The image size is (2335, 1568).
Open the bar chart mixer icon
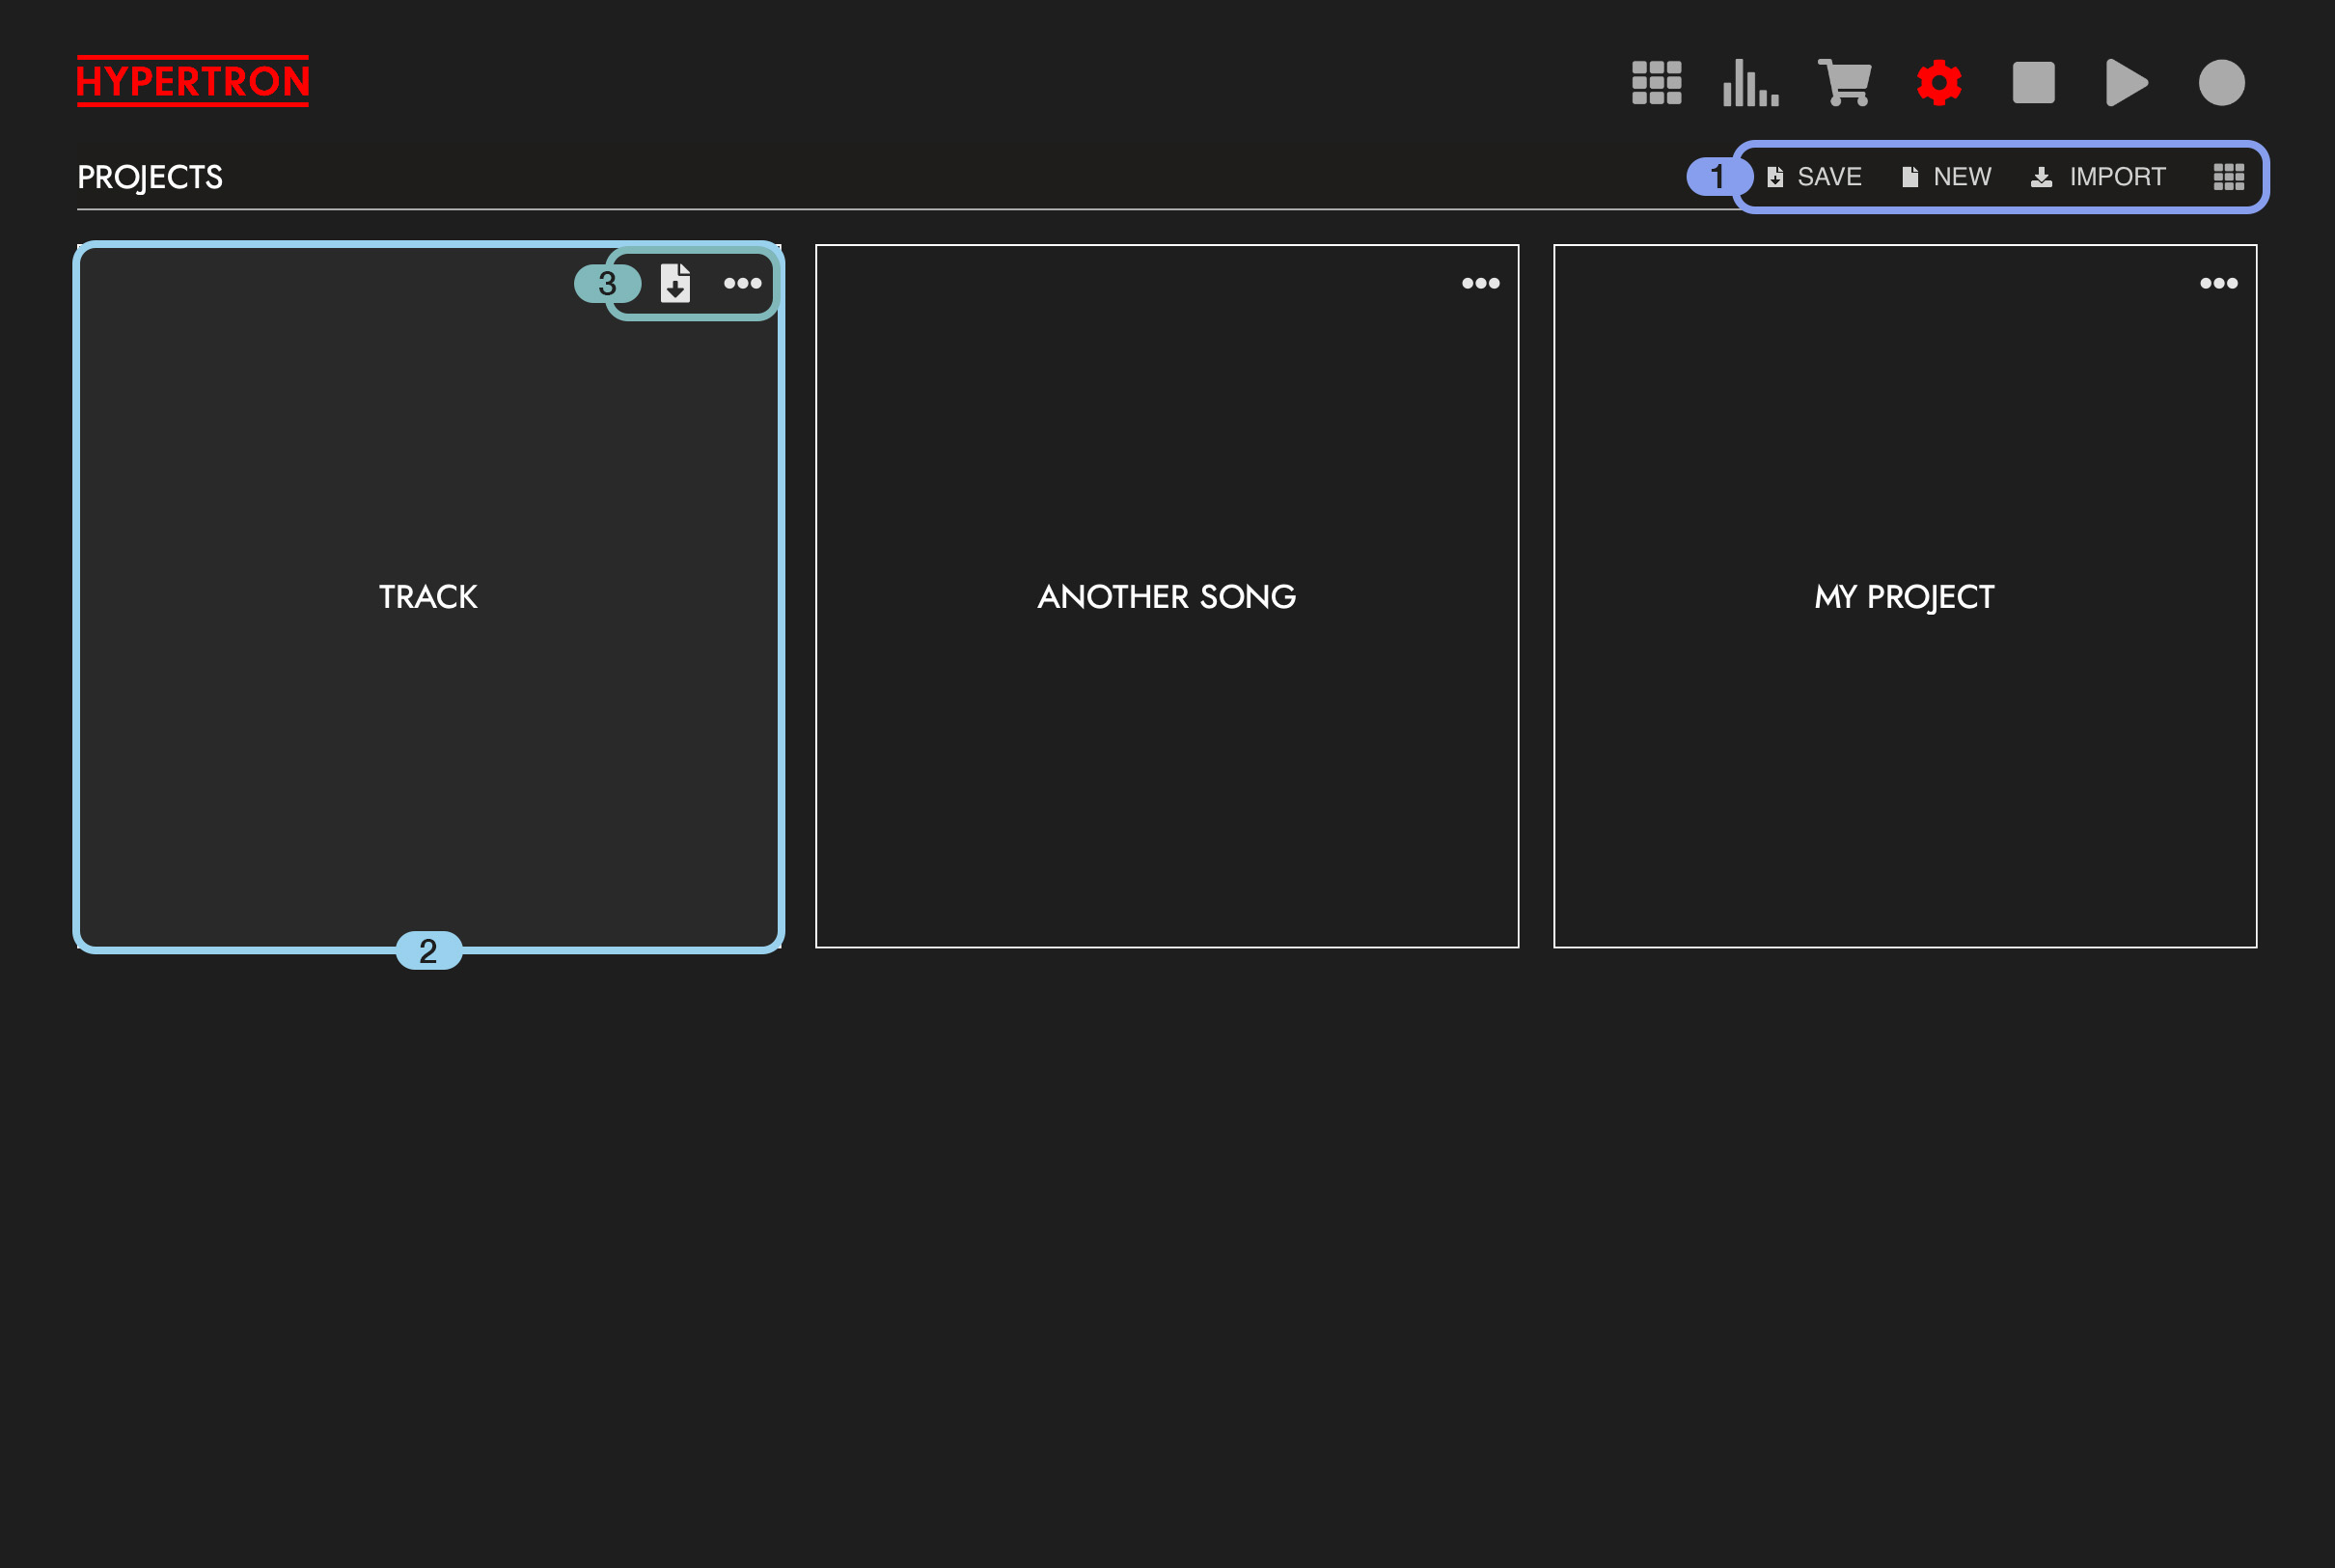tap(1750, 82)
